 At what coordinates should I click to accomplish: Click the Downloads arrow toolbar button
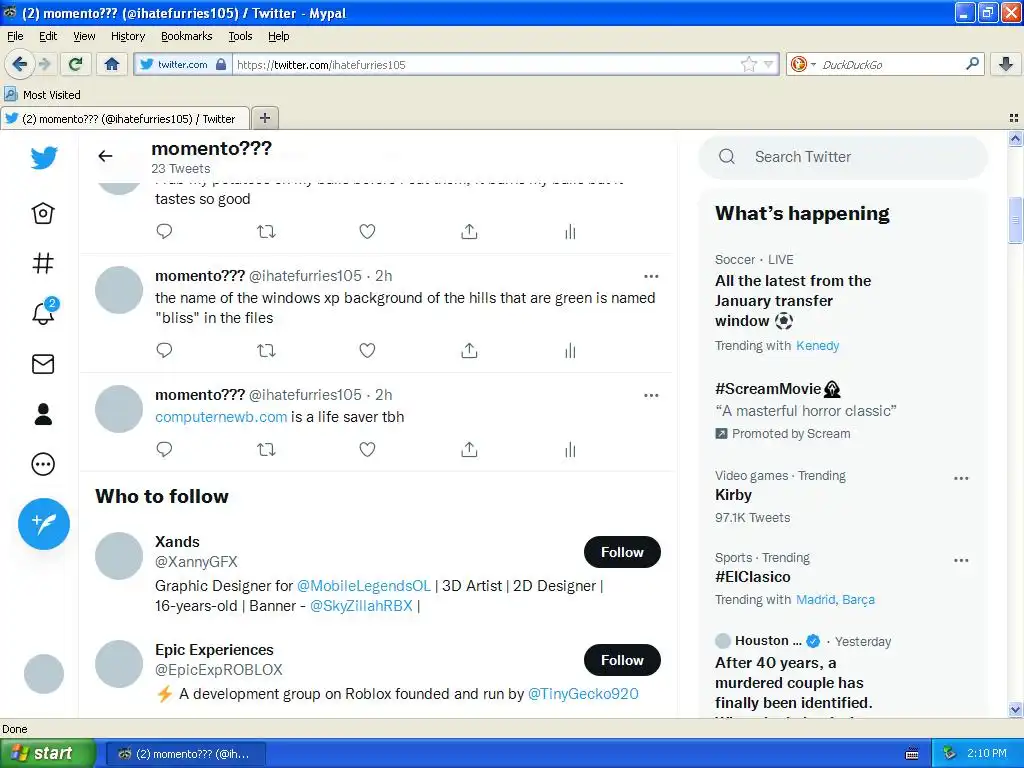[1006, 64]
